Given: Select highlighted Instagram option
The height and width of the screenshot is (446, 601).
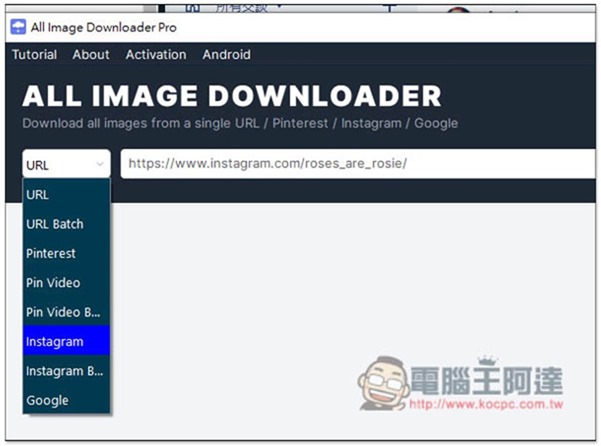Looking at the screenshot, I should pos(66,341).
